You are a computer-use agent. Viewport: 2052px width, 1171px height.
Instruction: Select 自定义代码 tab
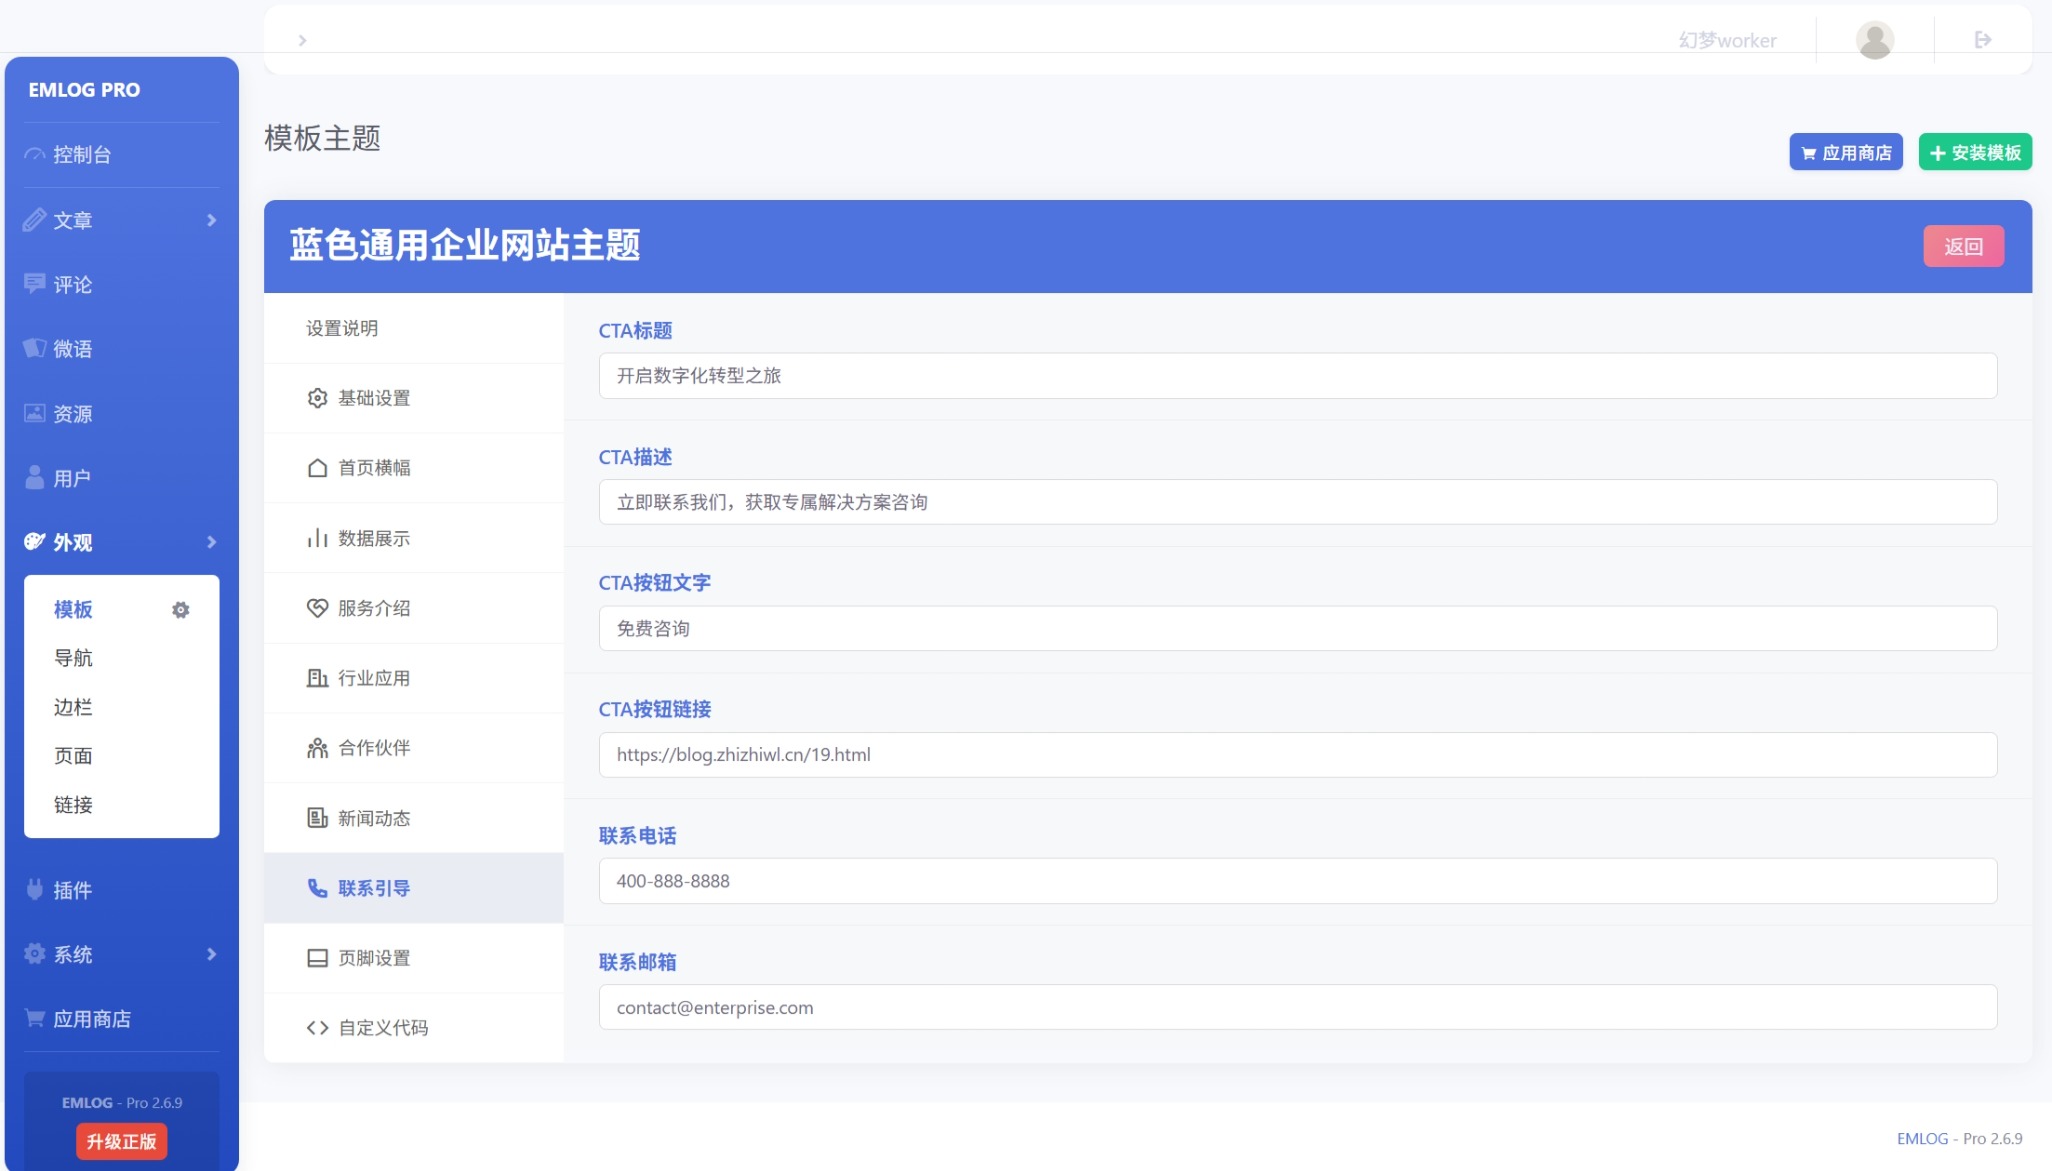click(x=382, y=1028)
